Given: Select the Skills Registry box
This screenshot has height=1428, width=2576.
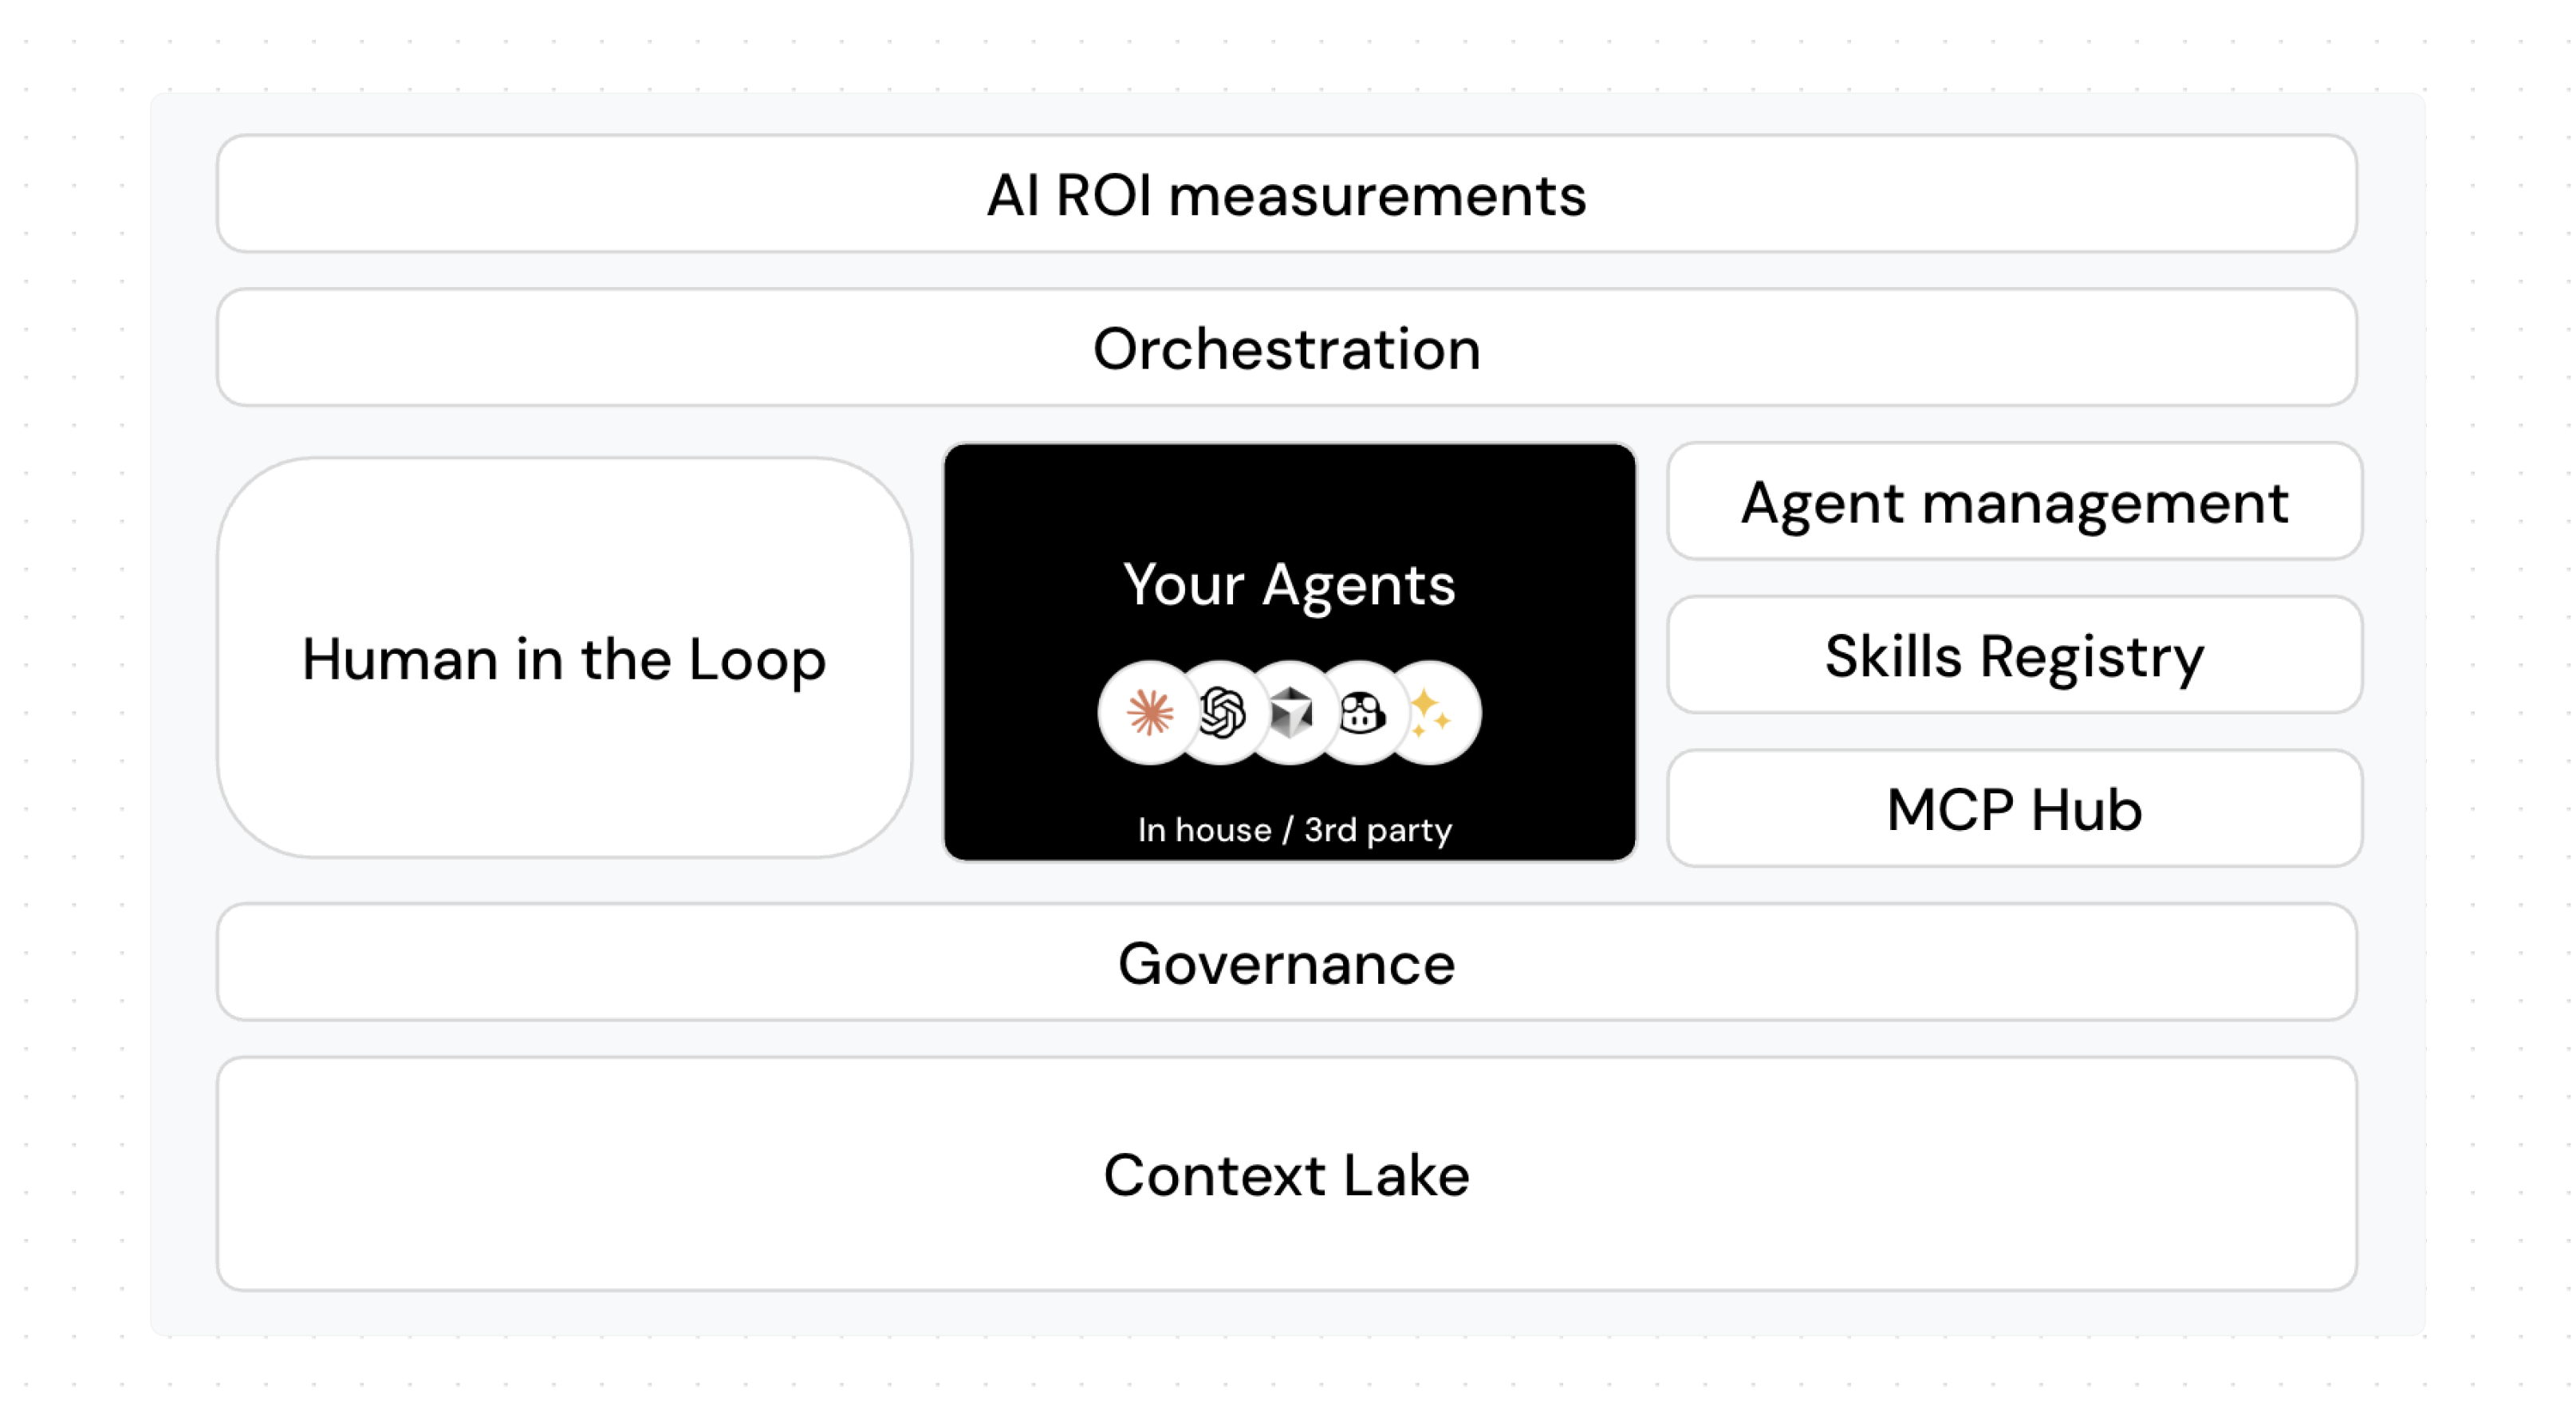Looking at the screenshot, I should click(2014, 656).
